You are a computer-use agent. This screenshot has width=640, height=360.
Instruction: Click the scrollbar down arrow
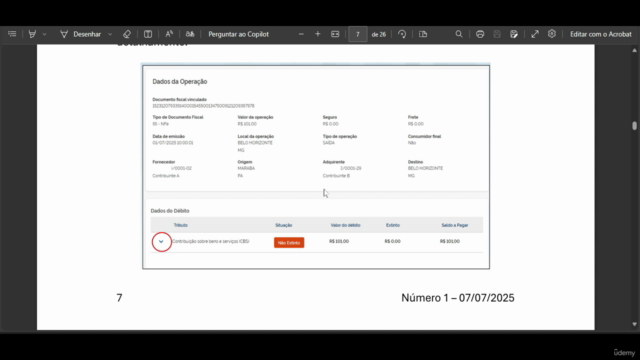pos(634,324)
